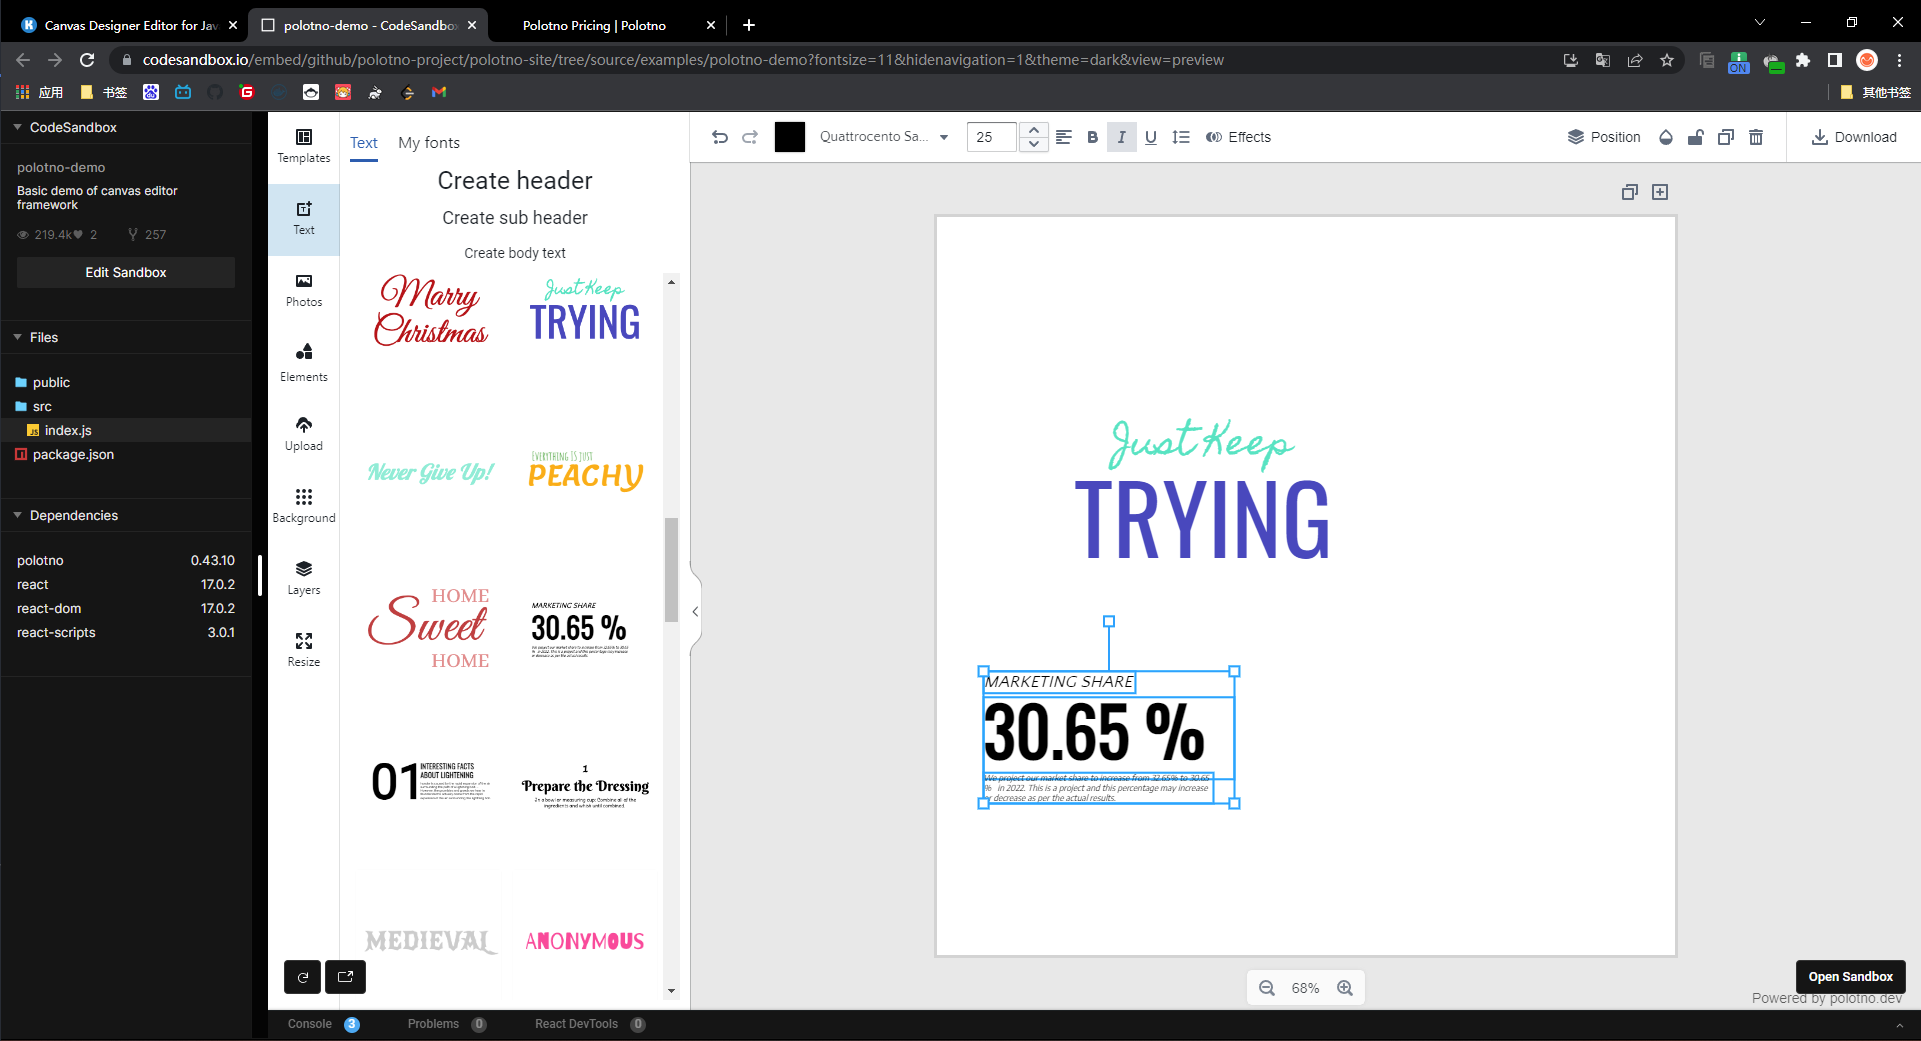1921x1041 pixels.
Task: Switch to the My fonts tab
Action: point(429,143)
